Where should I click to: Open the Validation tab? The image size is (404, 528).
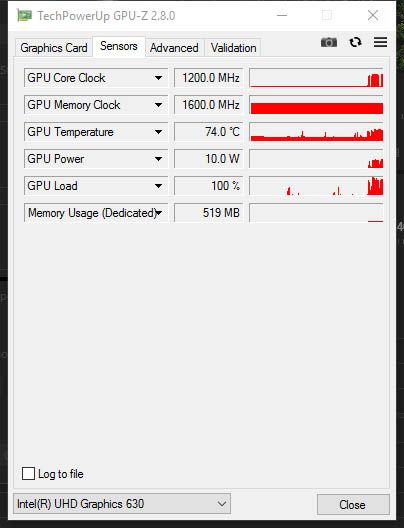point(234,48)
